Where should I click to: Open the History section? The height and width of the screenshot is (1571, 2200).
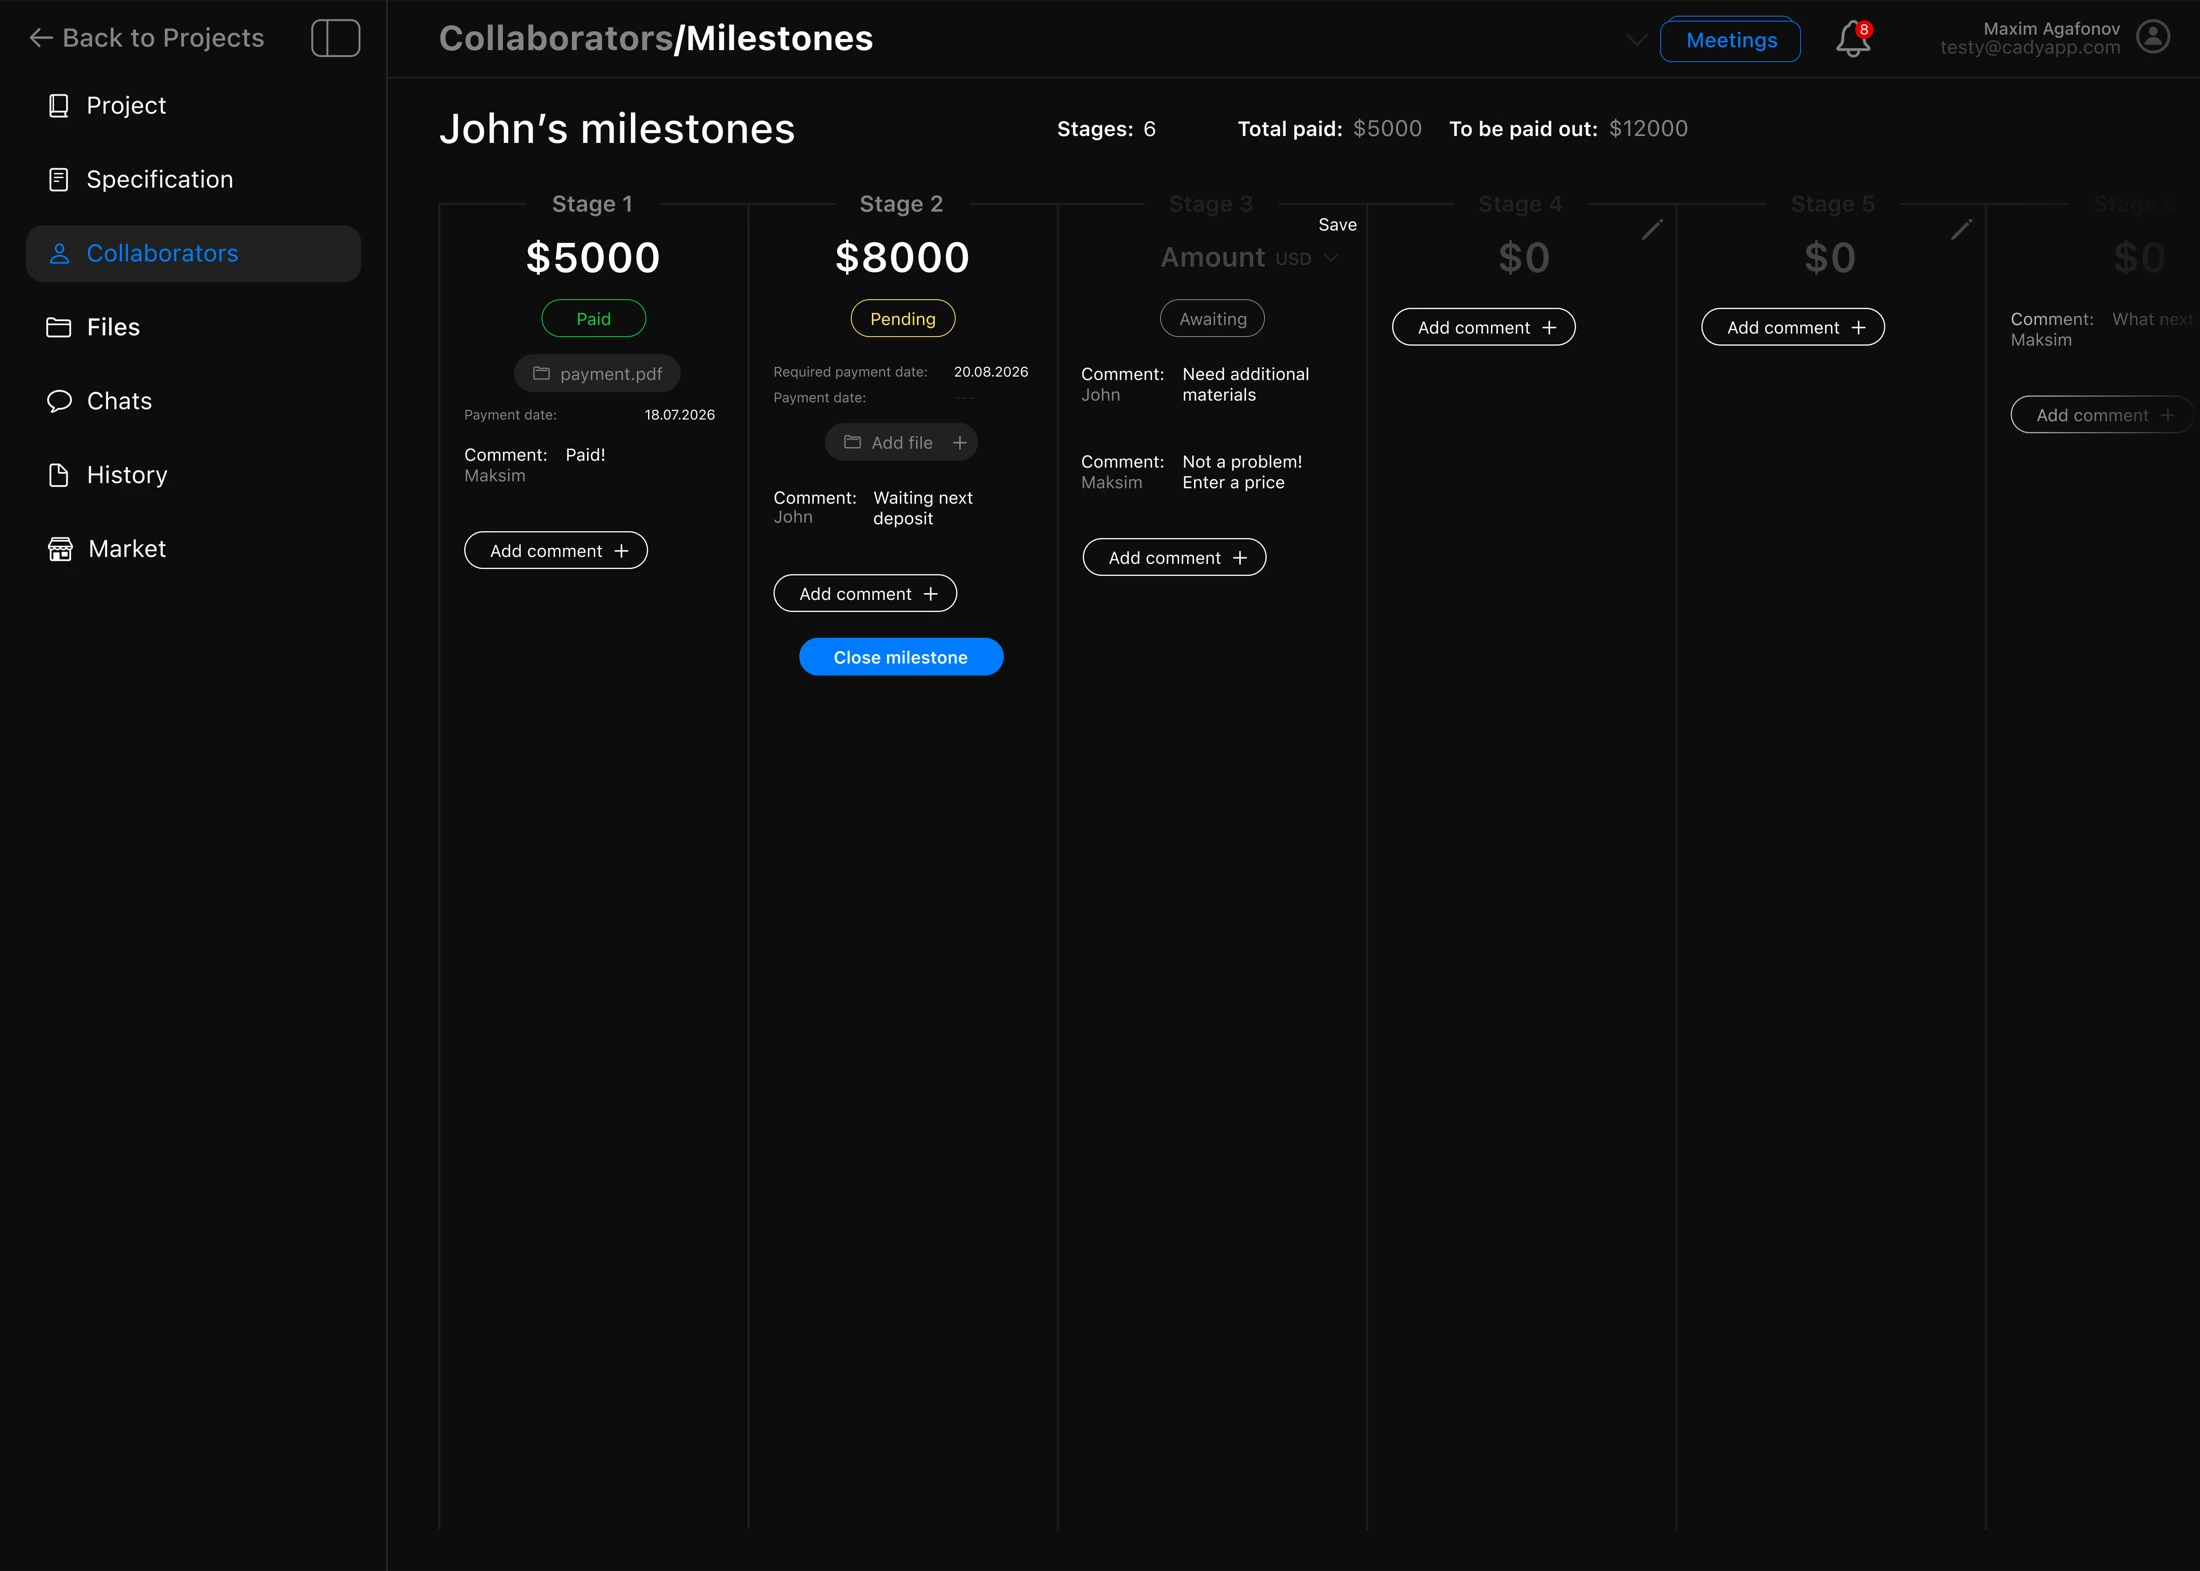(x=193, y=475)
